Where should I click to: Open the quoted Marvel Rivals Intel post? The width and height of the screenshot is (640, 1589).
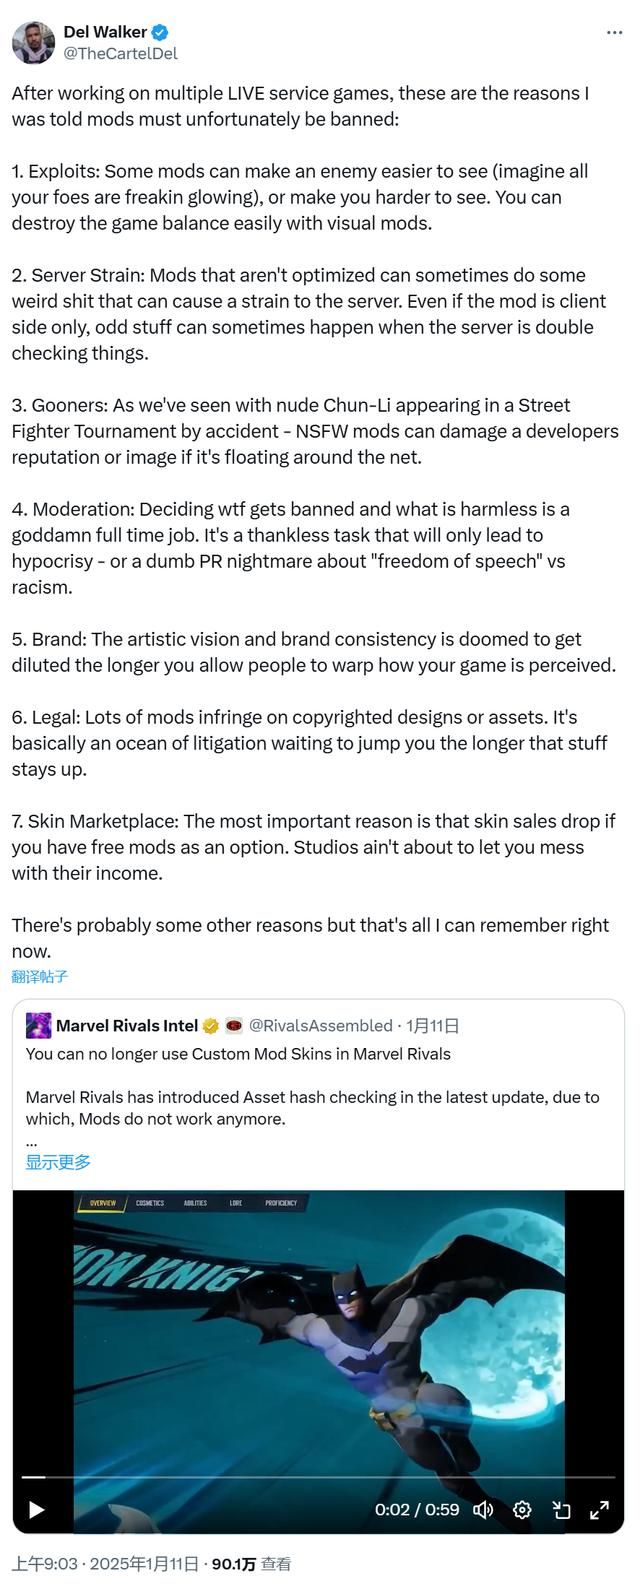tap(320, 1100)
